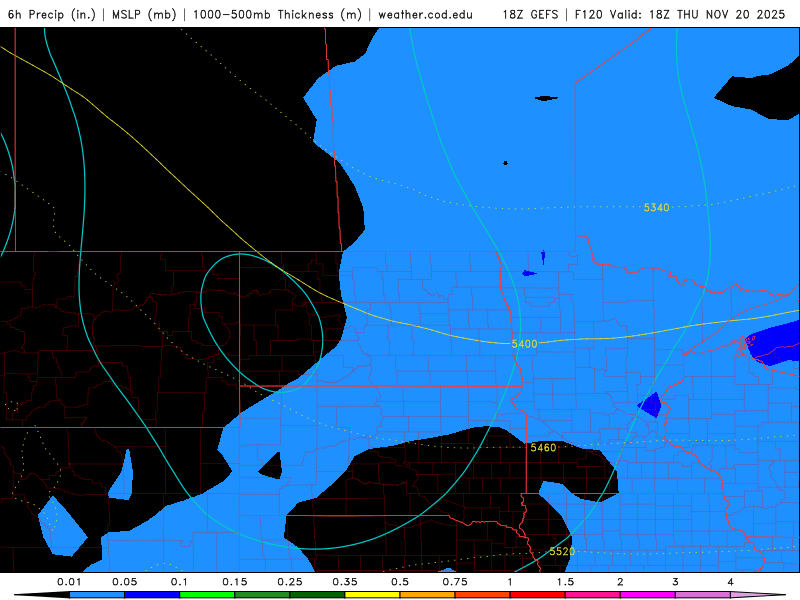The width and height of the screenshot is (800, 600).
Task: Select the 5460 thickness contour label
Action: 543,447
